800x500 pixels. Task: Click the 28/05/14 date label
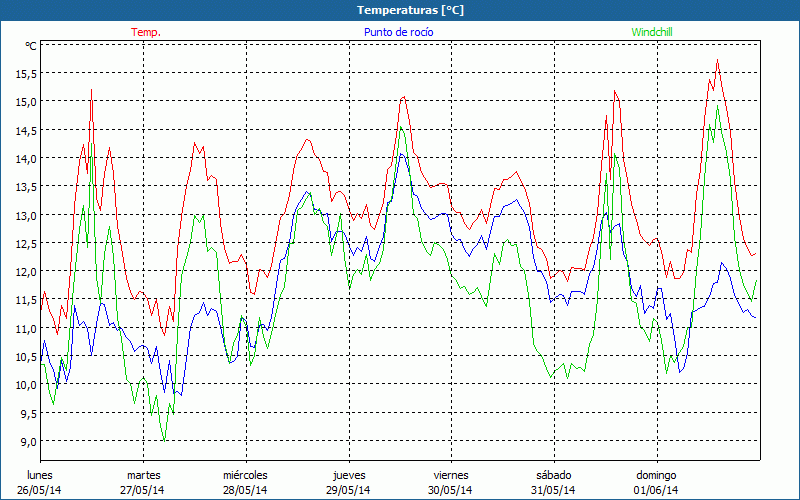(x=245, y=490)
